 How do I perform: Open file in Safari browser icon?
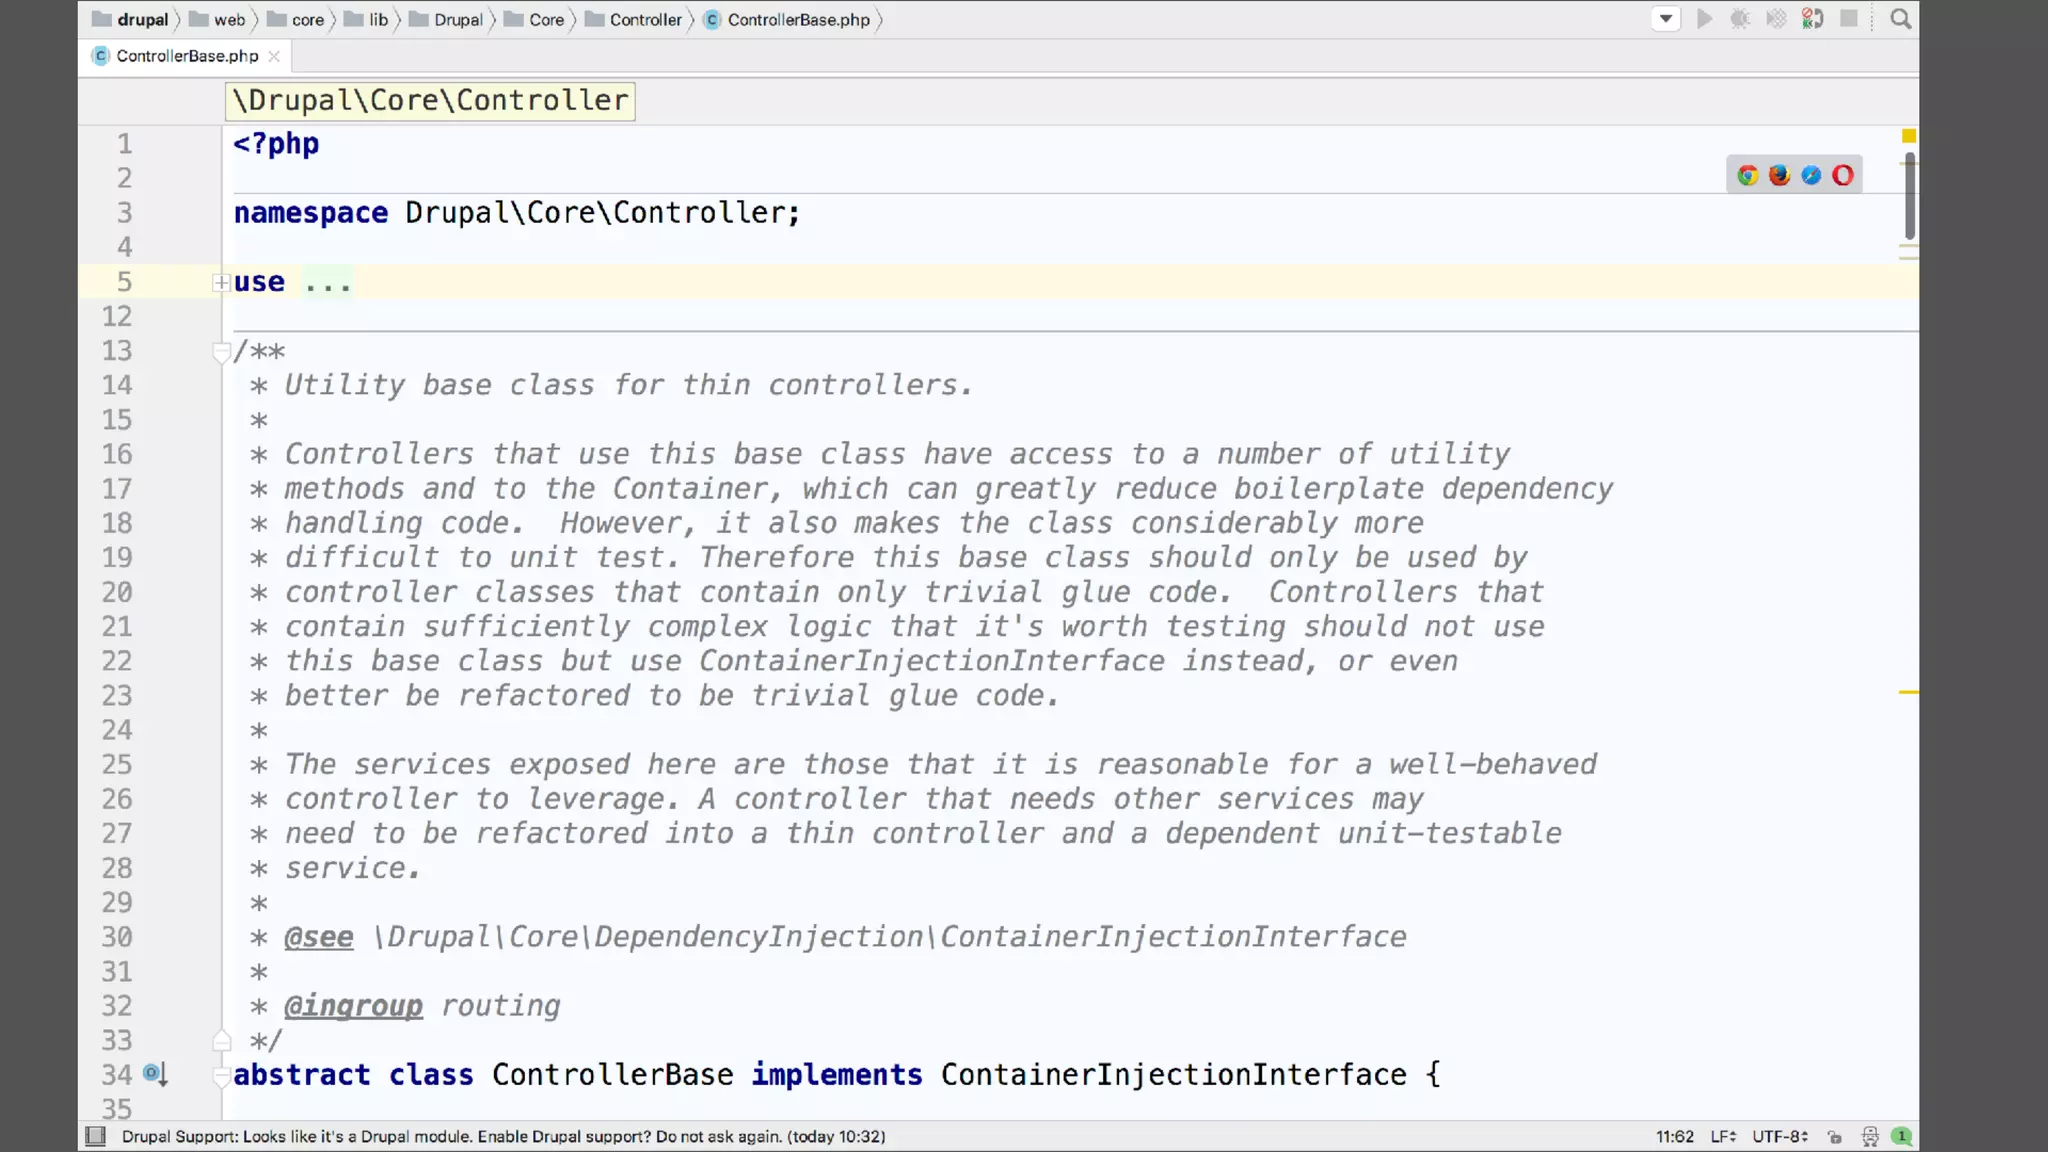click(1811, 176)
